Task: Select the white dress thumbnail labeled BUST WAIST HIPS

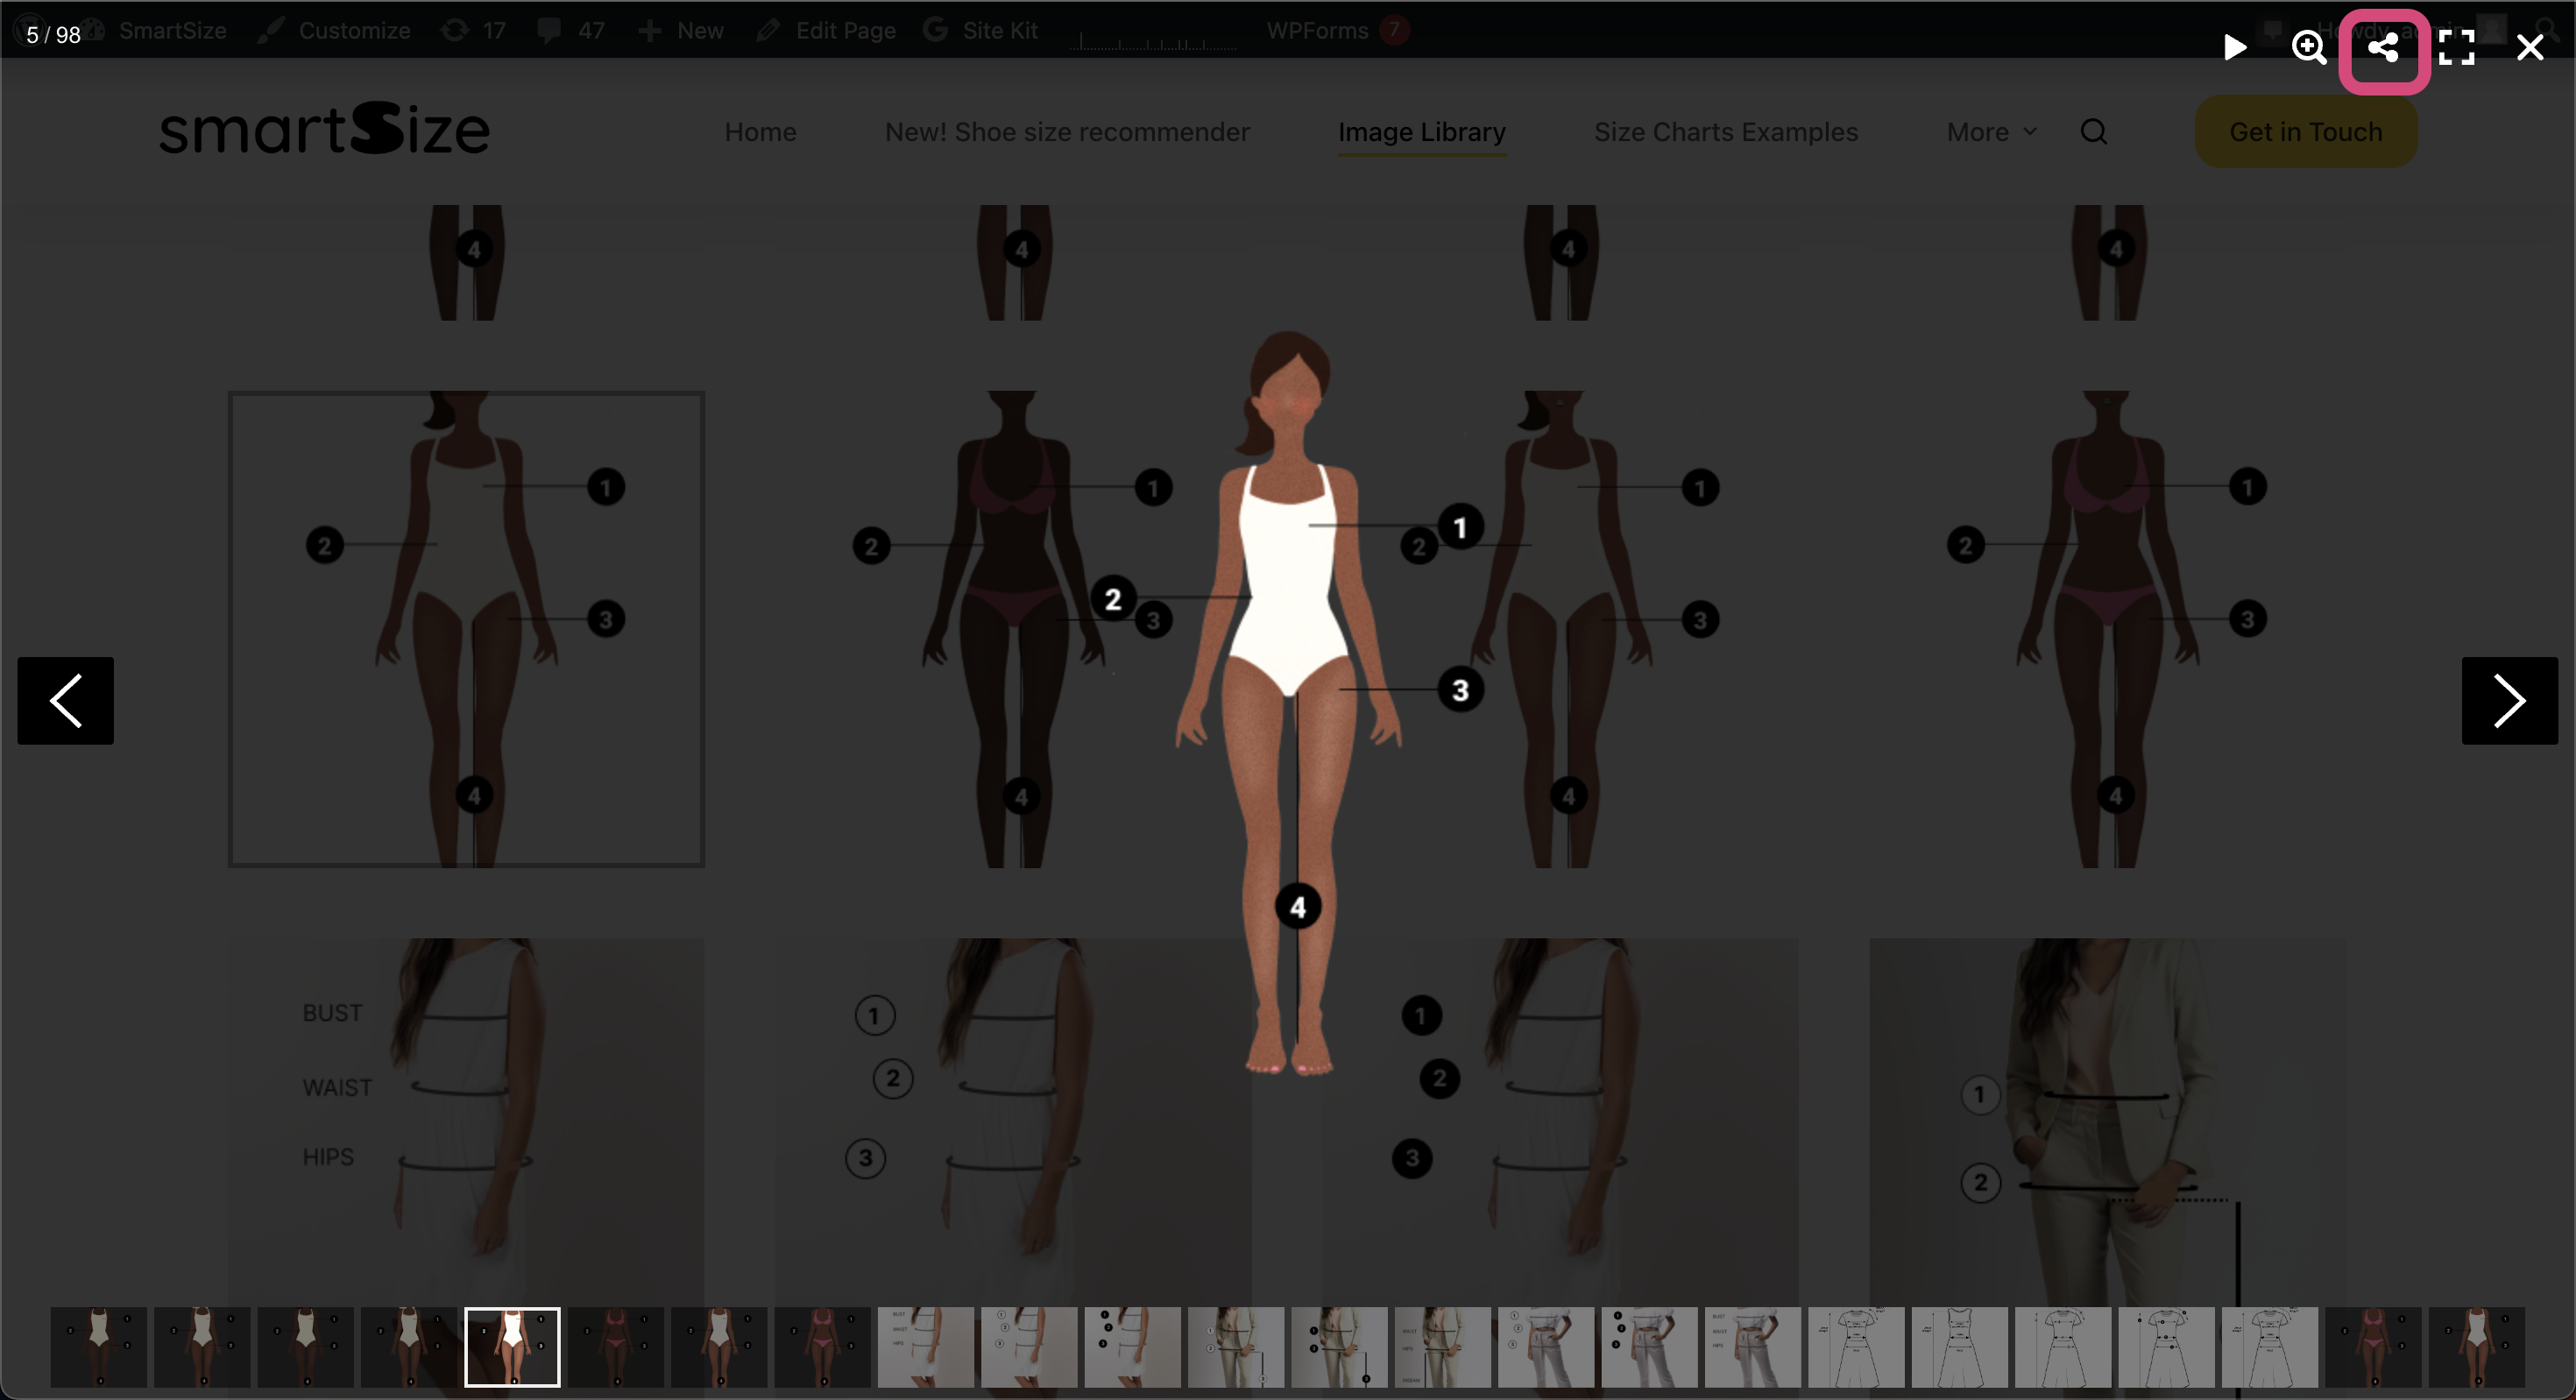Action: 926,1347
